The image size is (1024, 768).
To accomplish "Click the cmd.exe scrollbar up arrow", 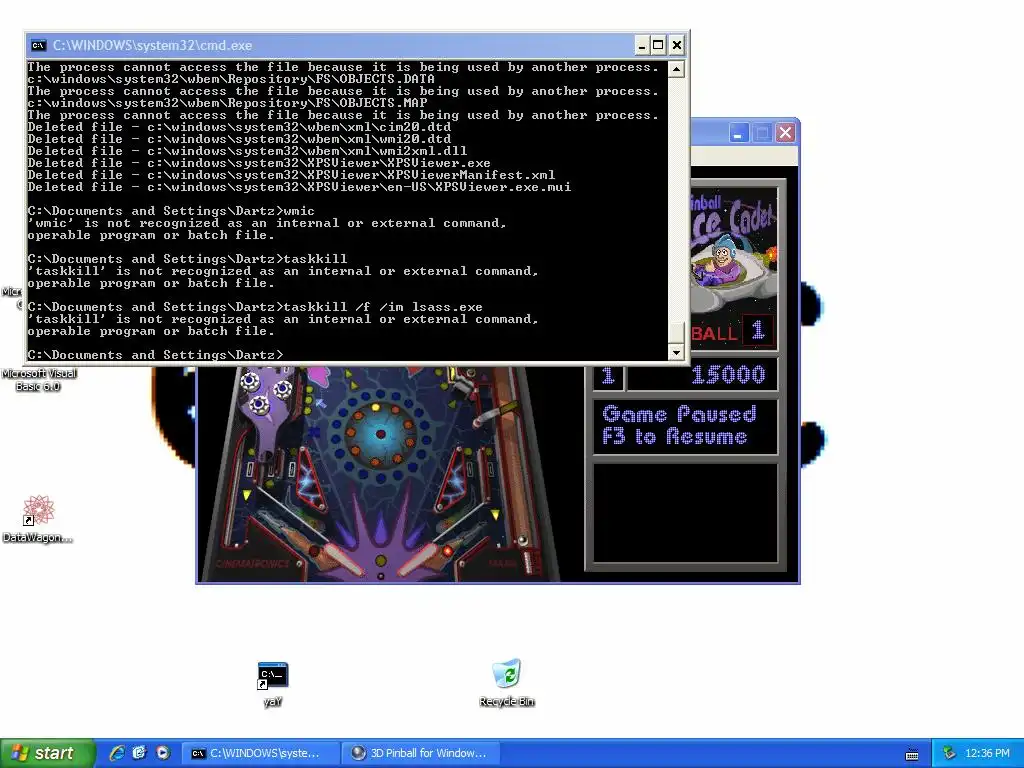I will pos(677,69).
